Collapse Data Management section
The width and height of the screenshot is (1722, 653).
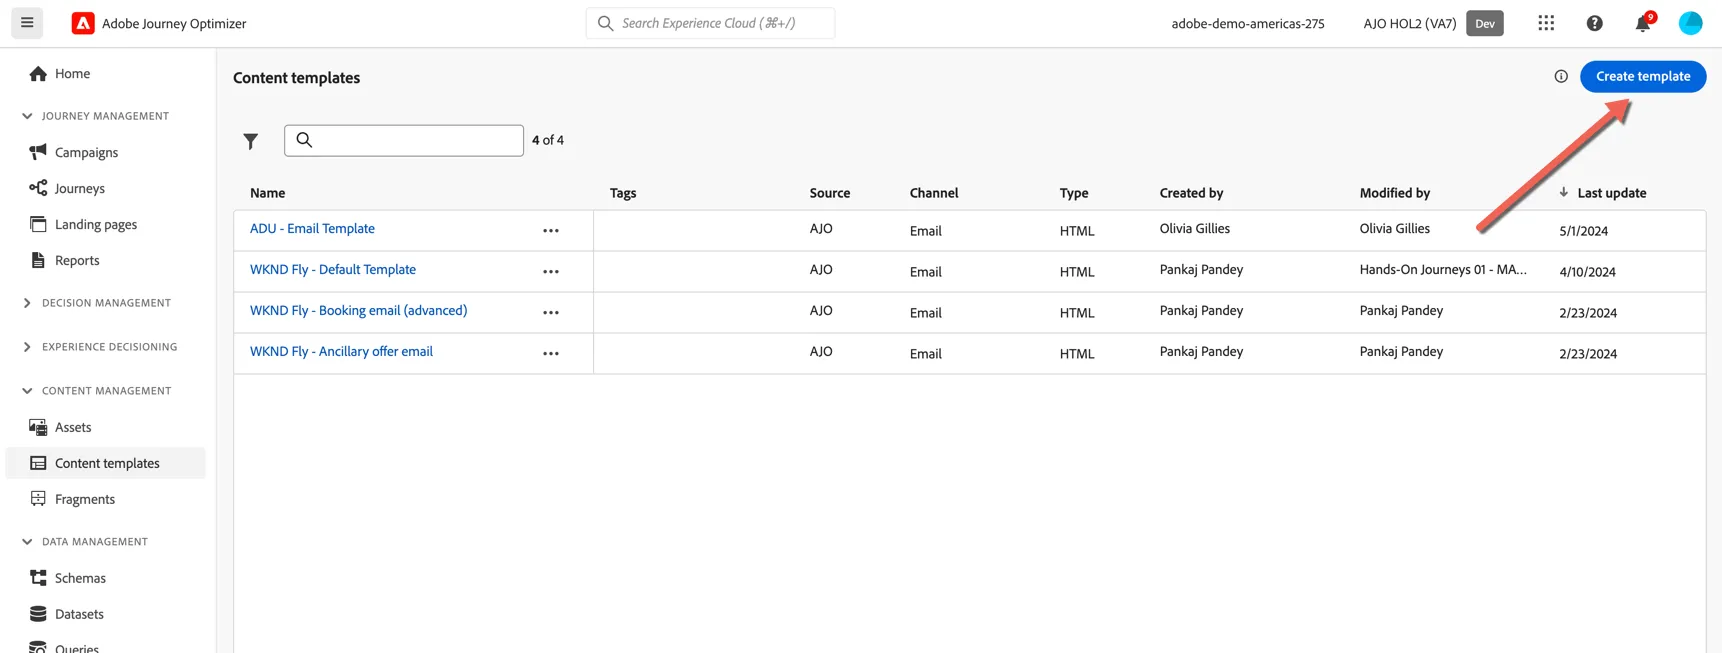click(x=27, y=542)
